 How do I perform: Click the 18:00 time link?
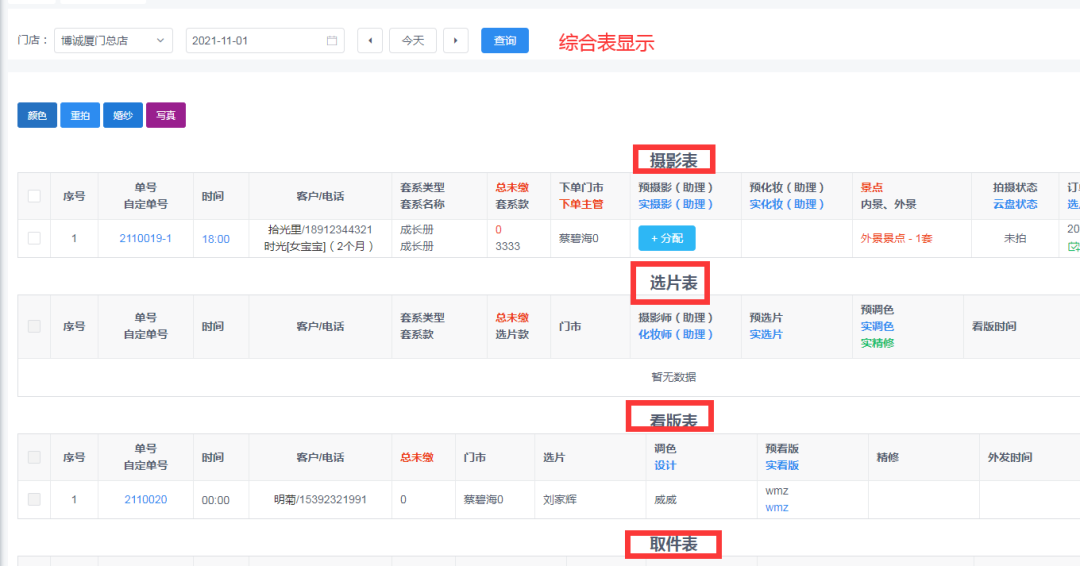tap(216, 239)
